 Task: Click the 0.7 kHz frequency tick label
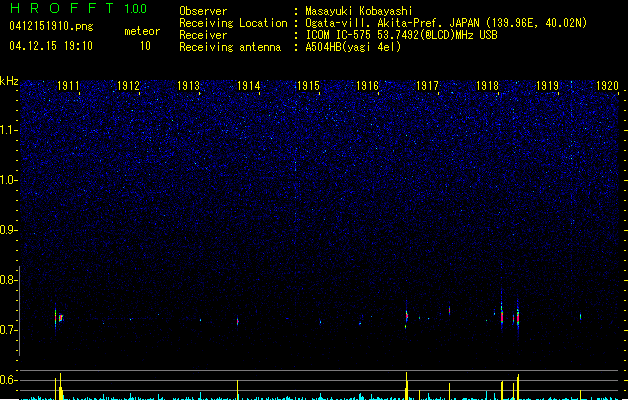click(9, 330)
